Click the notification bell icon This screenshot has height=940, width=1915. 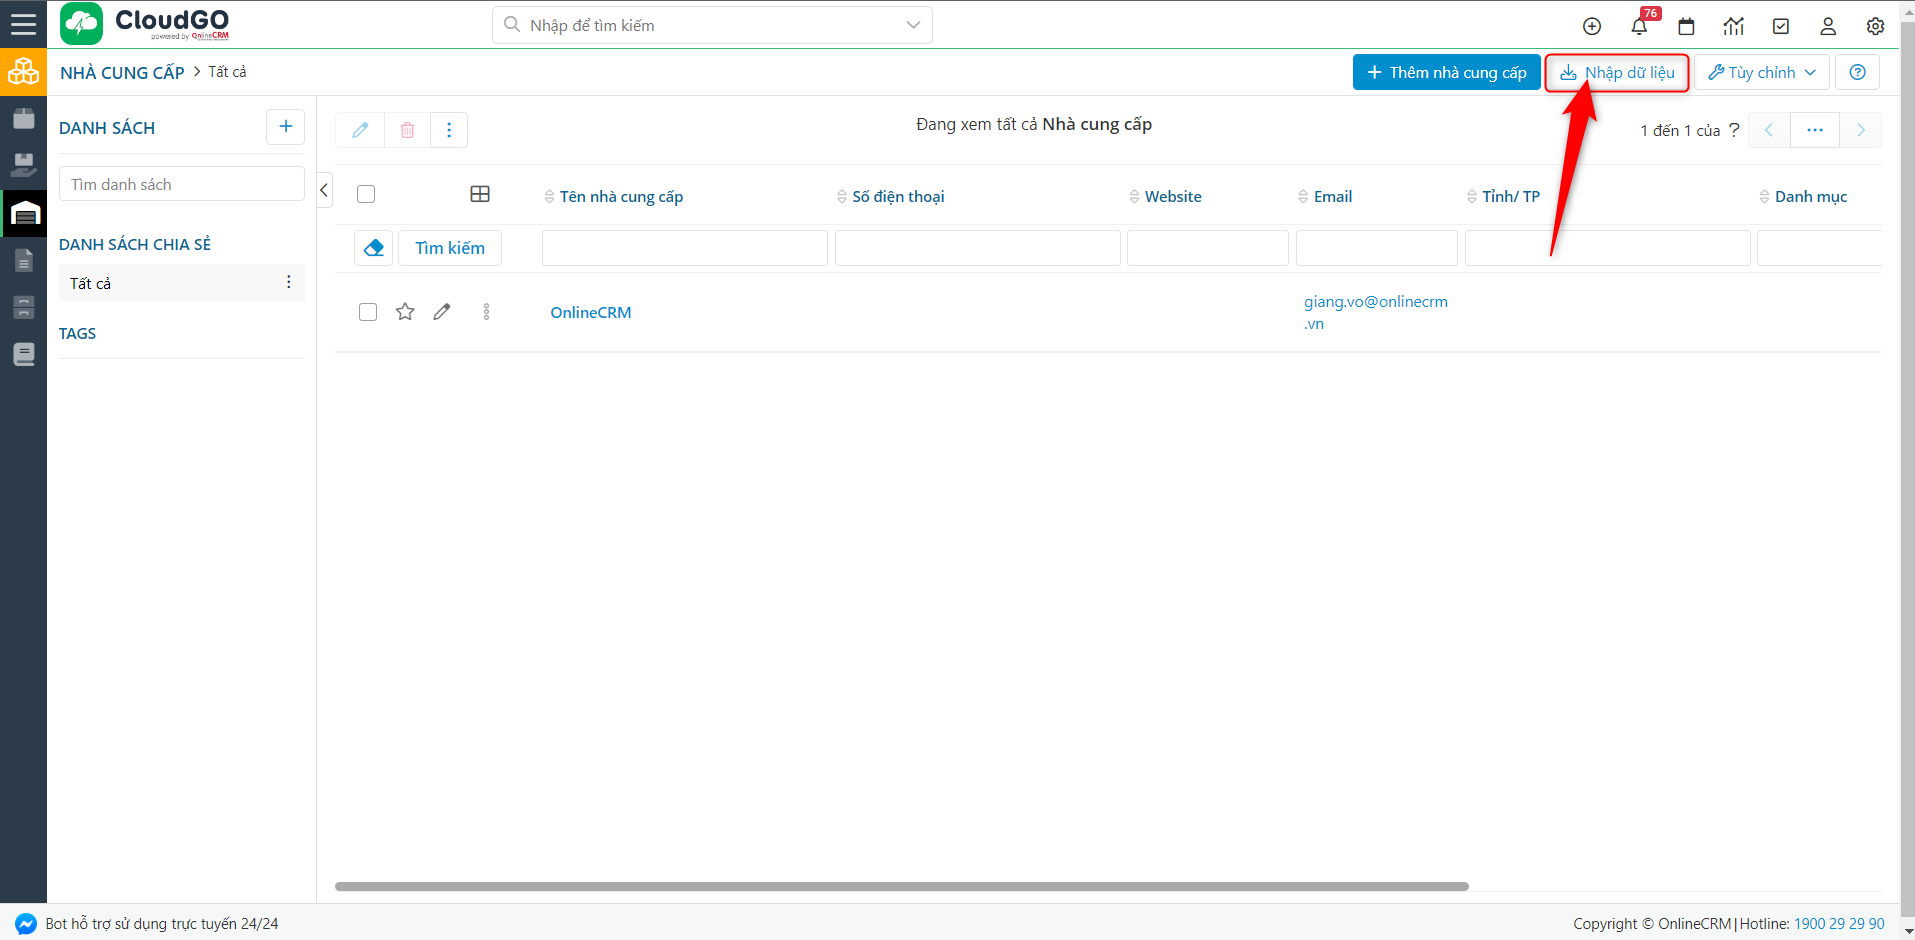pyautogui.click(x=1639, y=27)
